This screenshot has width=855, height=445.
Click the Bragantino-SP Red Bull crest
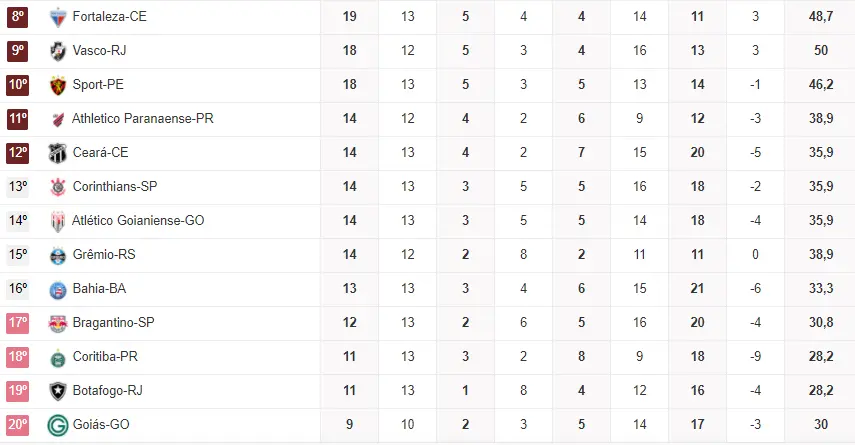coord(57,323)
